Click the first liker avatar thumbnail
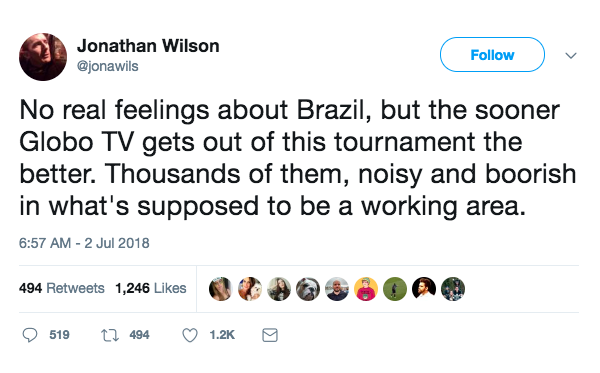The image size is (600, 373). [221, 289]
